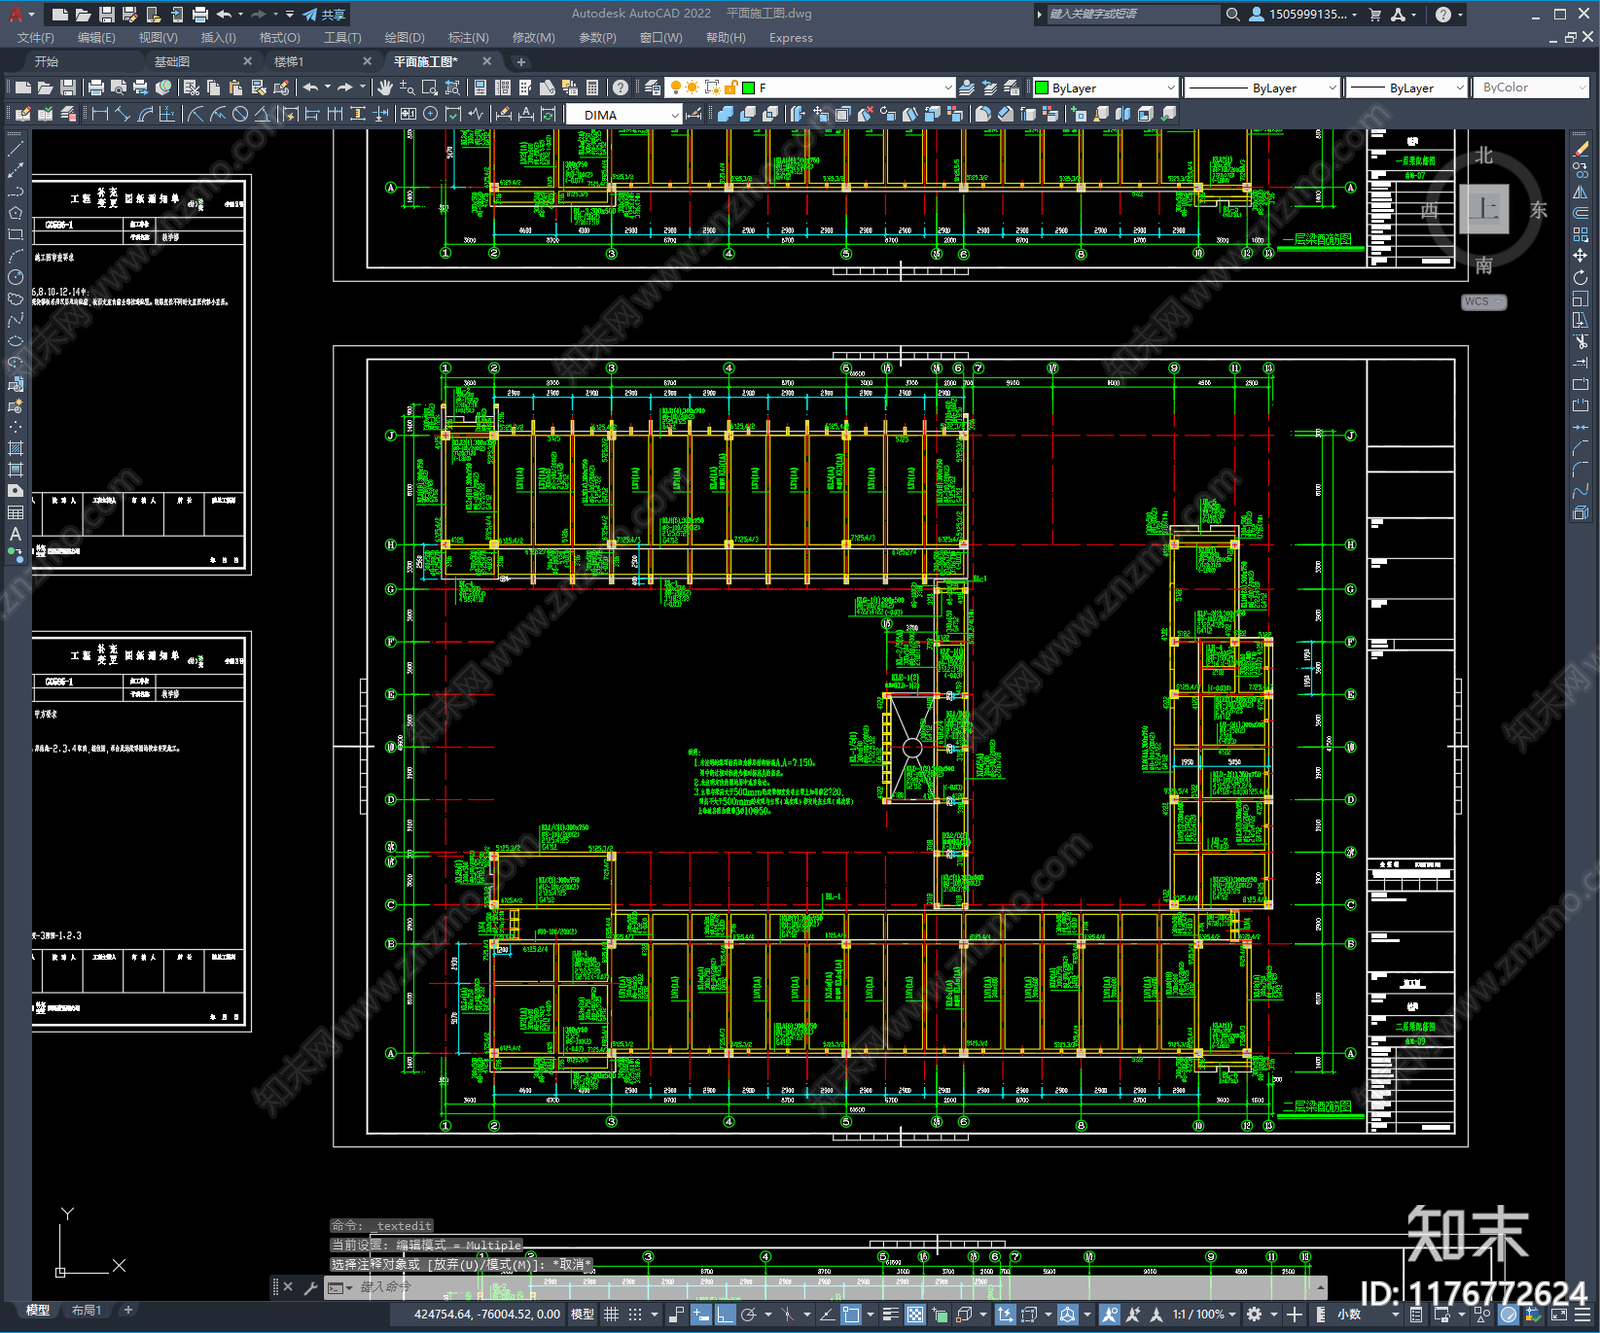1600x1333 pixels.
Task: Open the DIMA dimension style dropdown
Action: pyautogui.click(x=623, y=115)
